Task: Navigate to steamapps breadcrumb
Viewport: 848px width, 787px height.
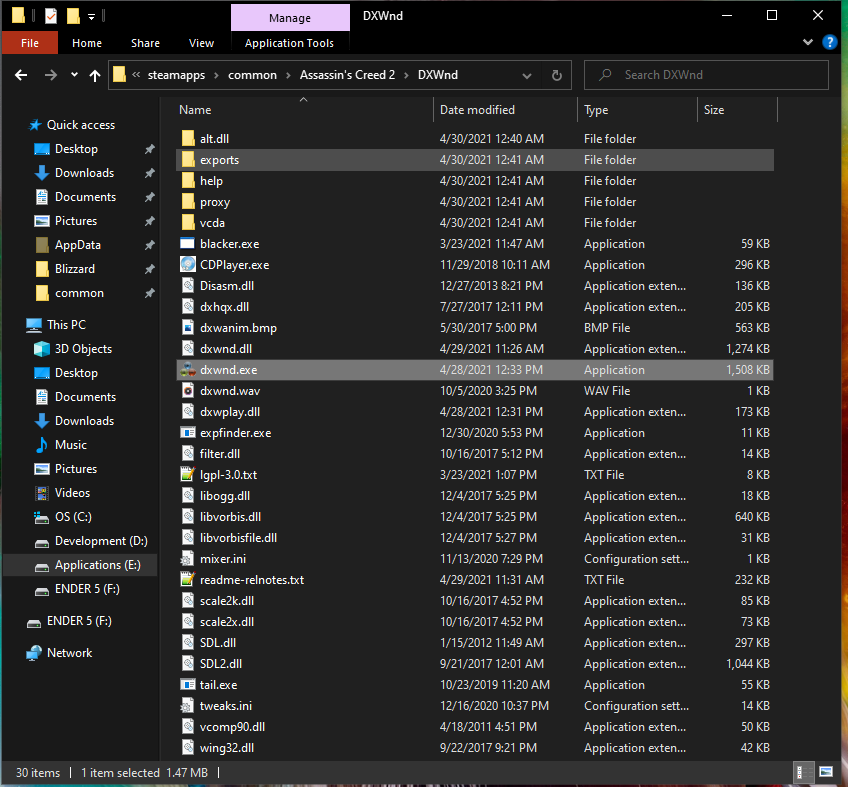Action: point(176,75)
